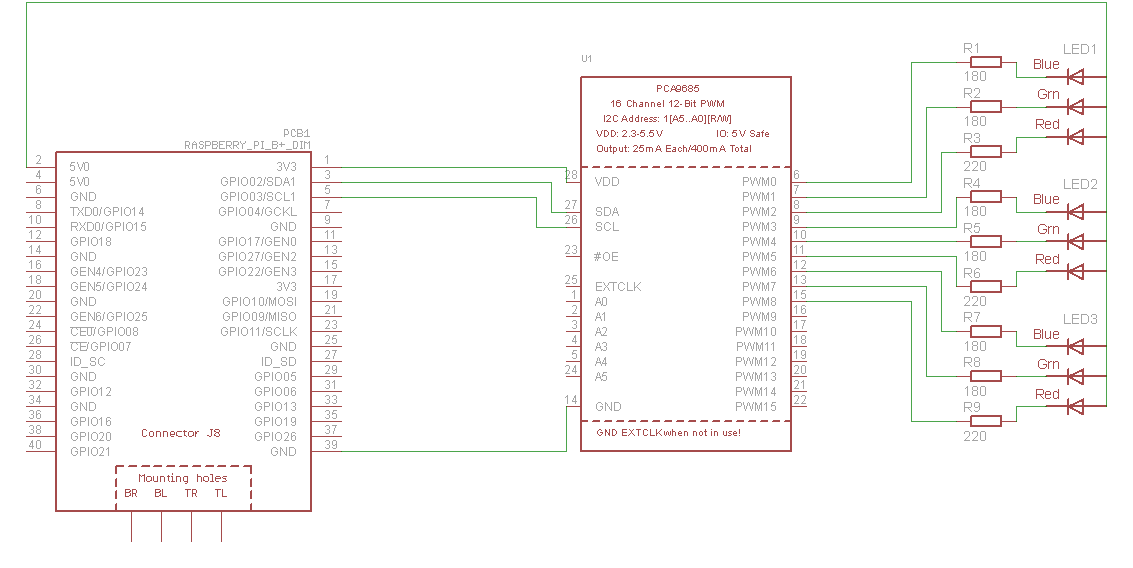Click the #OE pin label
1133x568 pixels.
[606, 257]
